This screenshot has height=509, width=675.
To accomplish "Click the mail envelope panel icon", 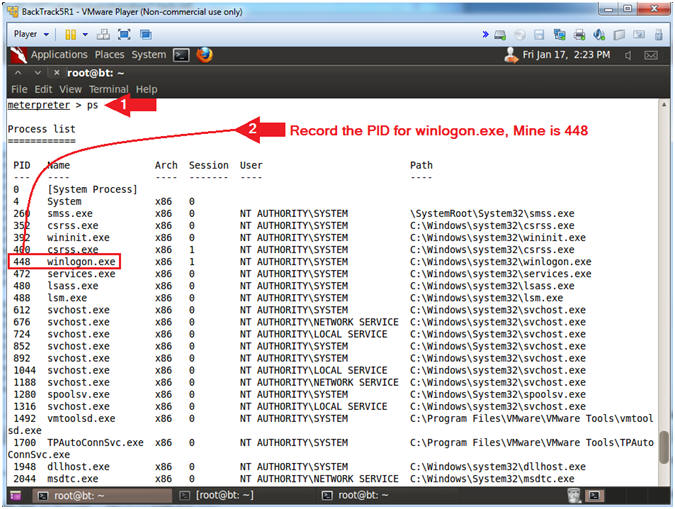I will [x=650, y=55].
